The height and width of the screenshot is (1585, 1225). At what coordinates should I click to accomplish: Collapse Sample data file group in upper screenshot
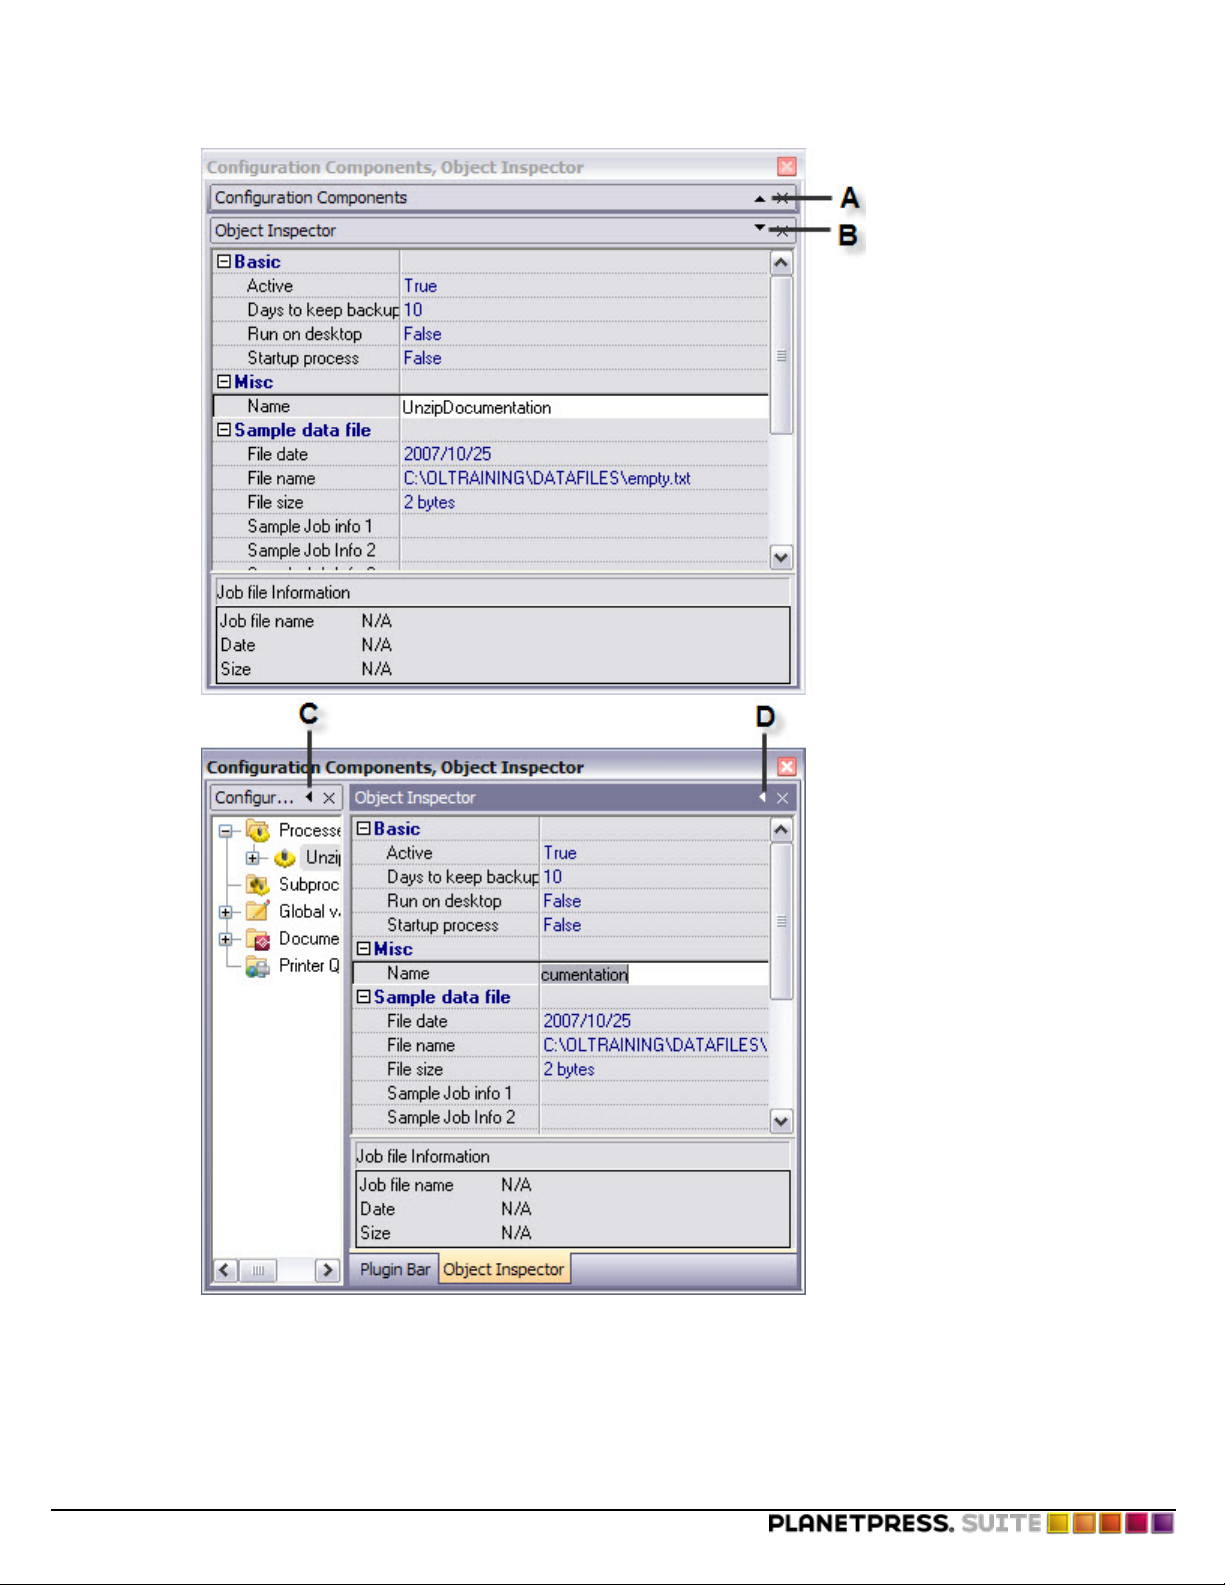tap(224, 430)
